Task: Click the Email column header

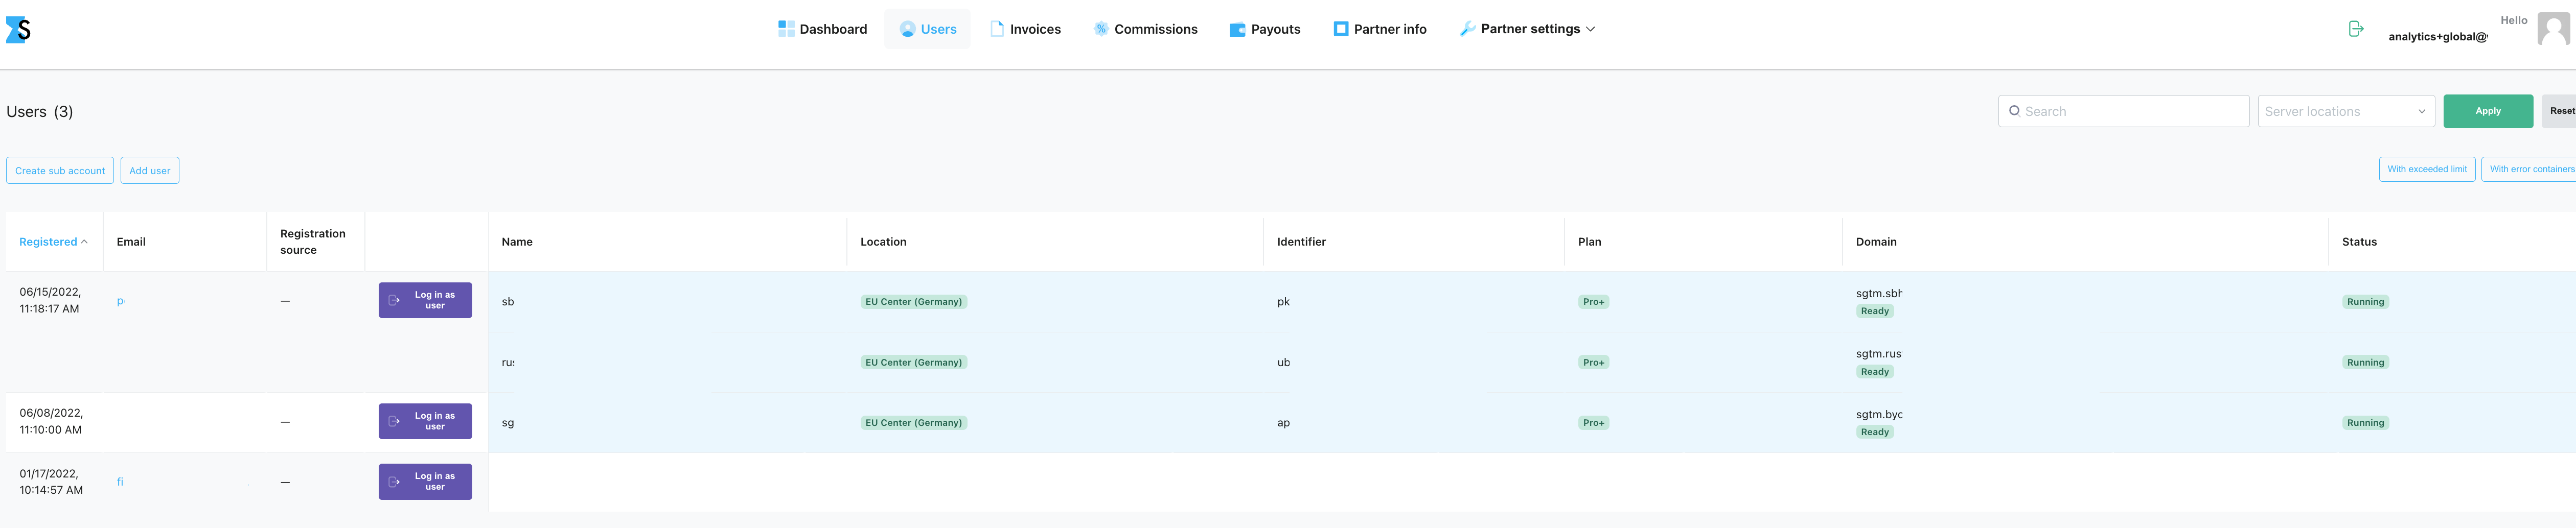Action: pyautogui.click(x=131, y=242)
